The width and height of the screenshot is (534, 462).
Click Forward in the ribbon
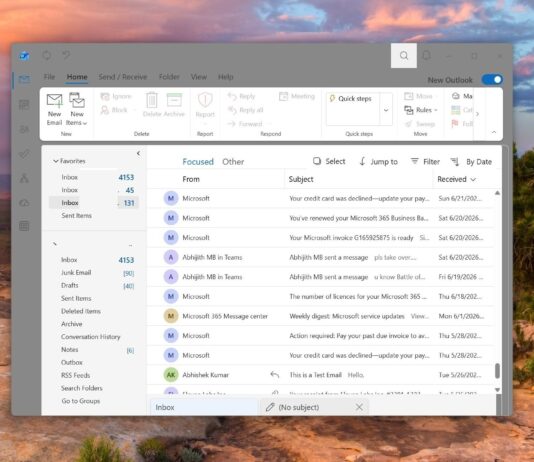point(246,124)
